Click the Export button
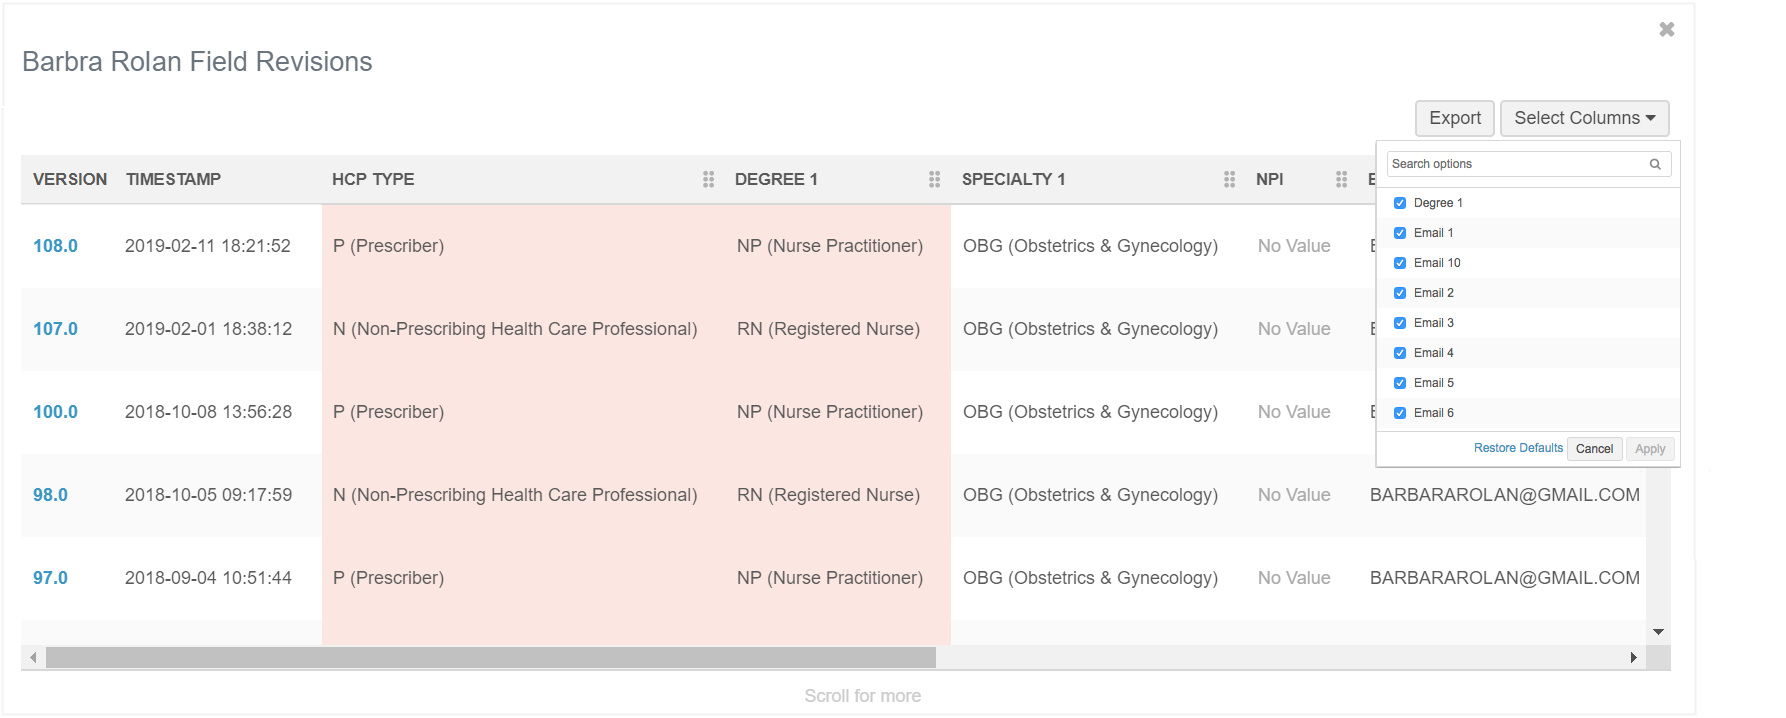This screenshot has height=718, width=1786. (1454, 118)
